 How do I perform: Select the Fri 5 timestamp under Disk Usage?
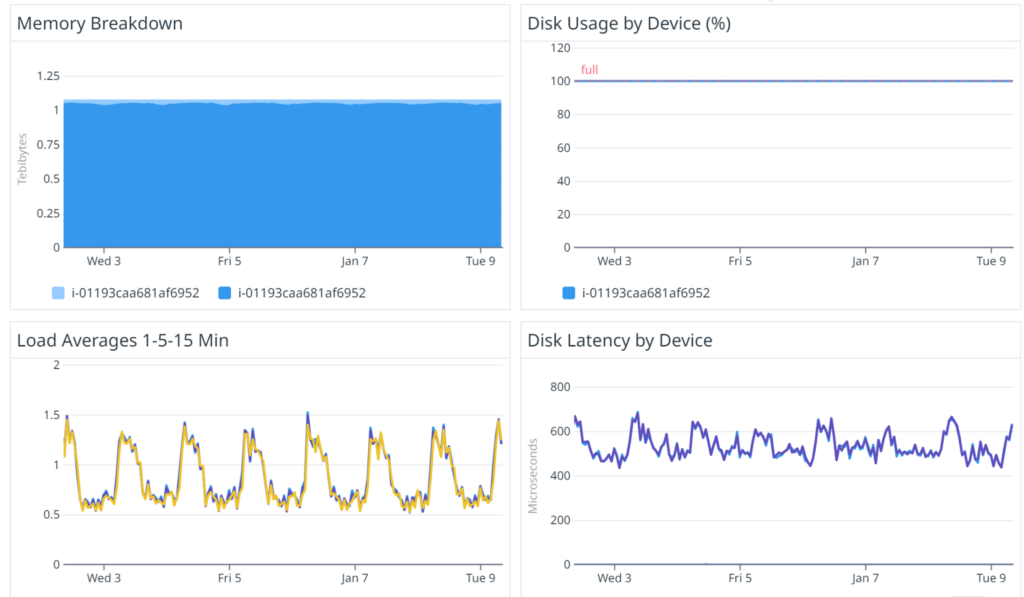740,260
